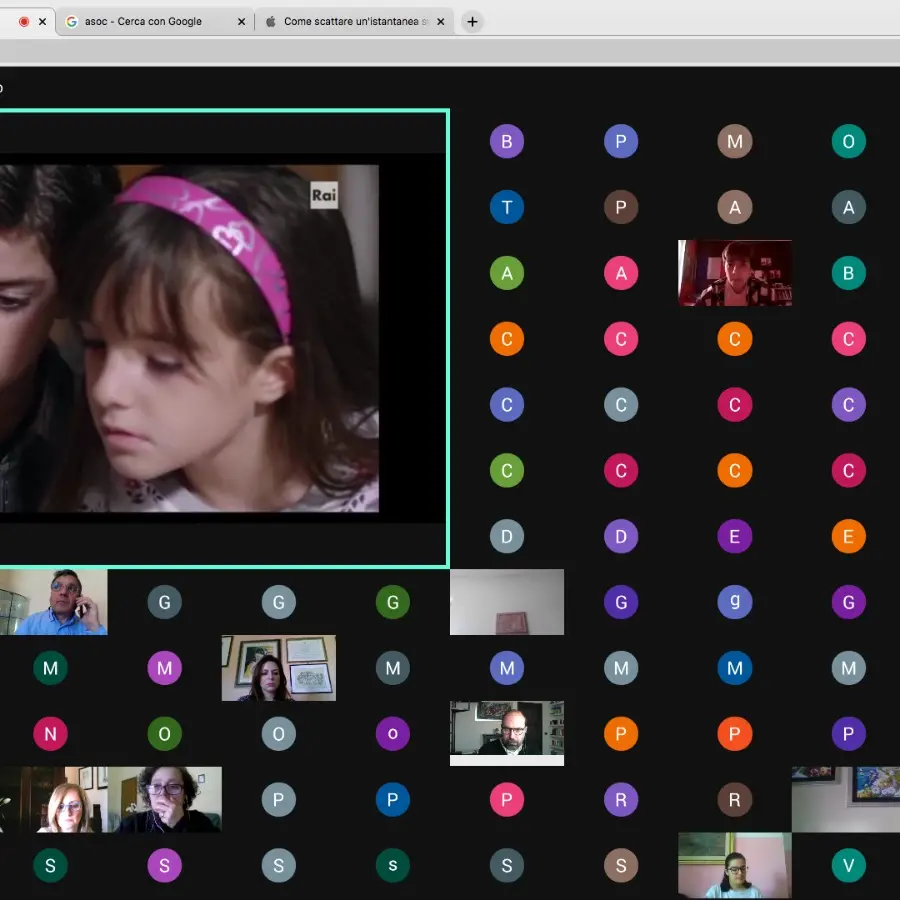Select the teal V participant avatar
Image resolution: width=900 pixels, height=900 pixels.
tap(848, 865)
